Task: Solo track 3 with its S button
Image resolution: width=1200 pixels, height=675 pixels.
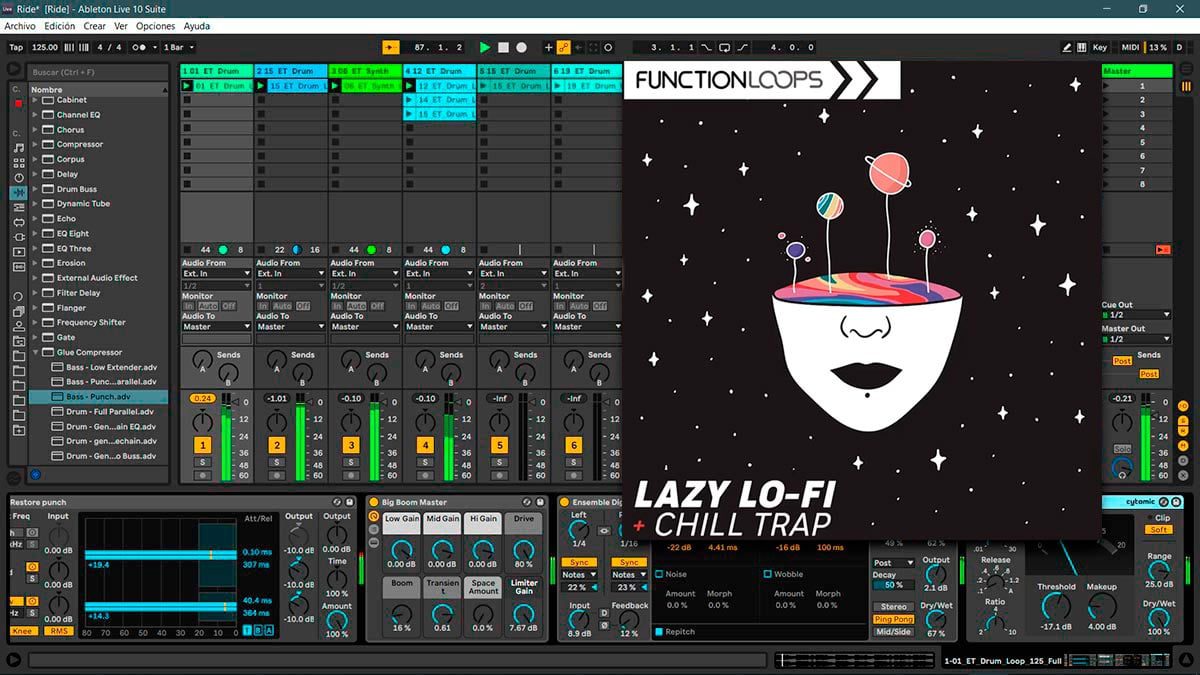Action: 351,462
